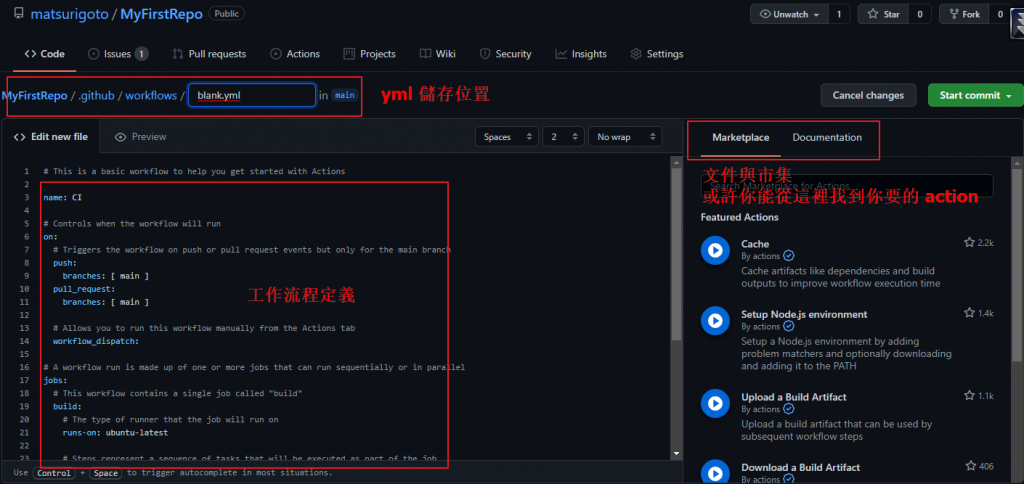The image size is (1024, 484).
Task: Click the blank.yml filename field
Action: pyautogui.click(x=252, y=95)
